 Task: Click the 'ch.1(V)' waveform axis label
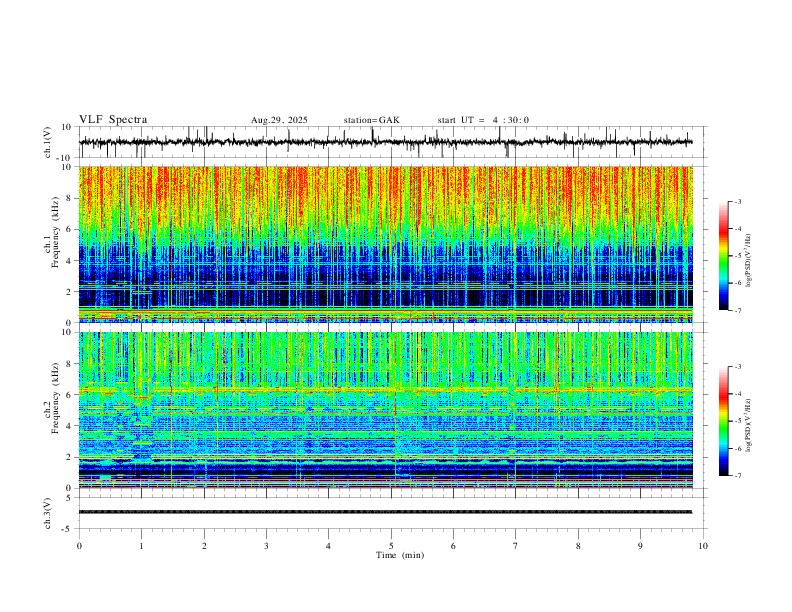tap(48, 142)
